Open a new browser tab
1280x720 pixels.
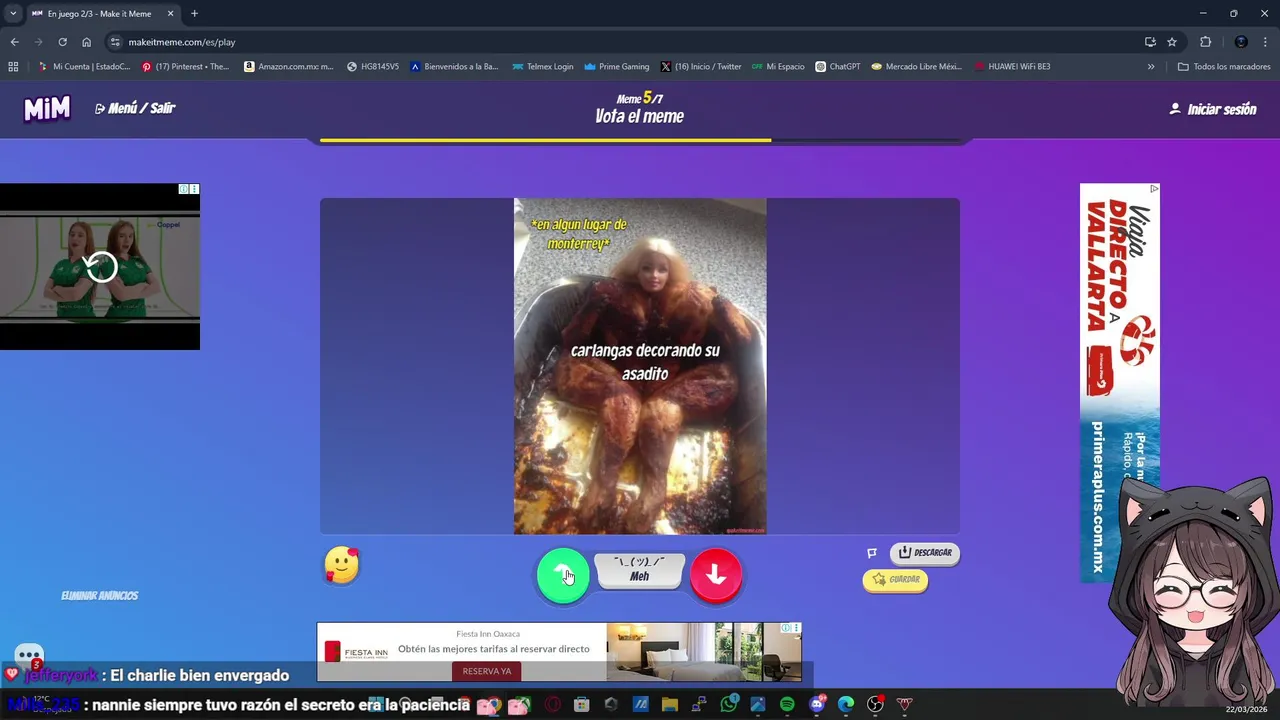[x=194, y=14]
